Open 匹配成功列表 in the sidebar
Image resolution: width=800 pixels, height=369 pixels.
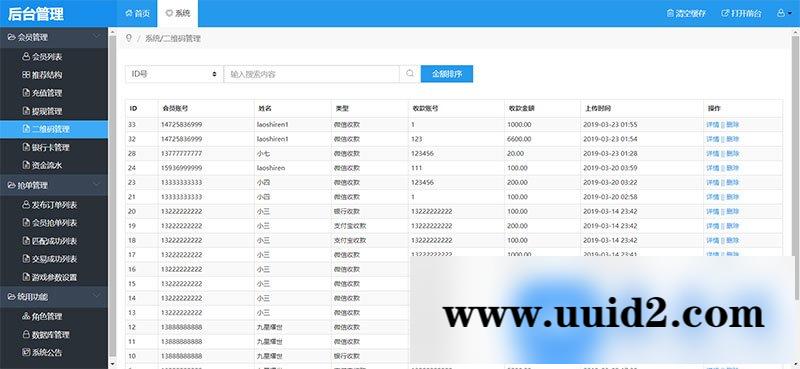coord(49,241)
